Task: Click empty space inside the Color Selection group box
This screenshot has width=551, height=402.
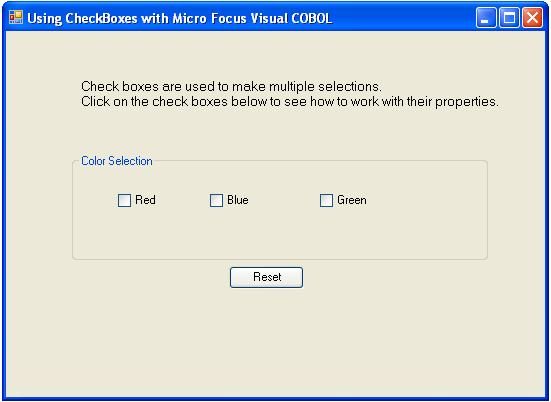Action: (279, 234)
